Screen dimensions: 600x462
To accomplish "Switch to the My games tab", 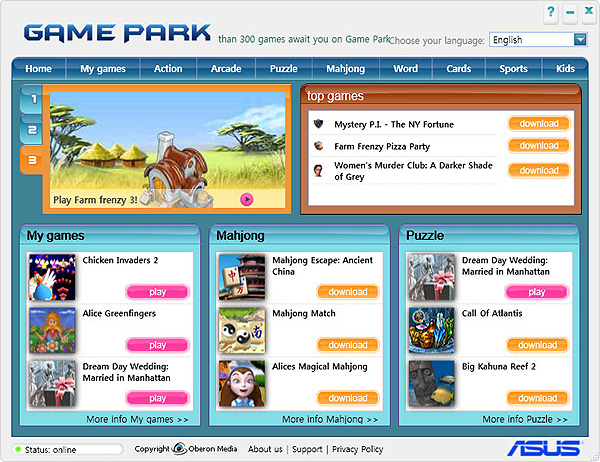I will (x=103, y=69).
